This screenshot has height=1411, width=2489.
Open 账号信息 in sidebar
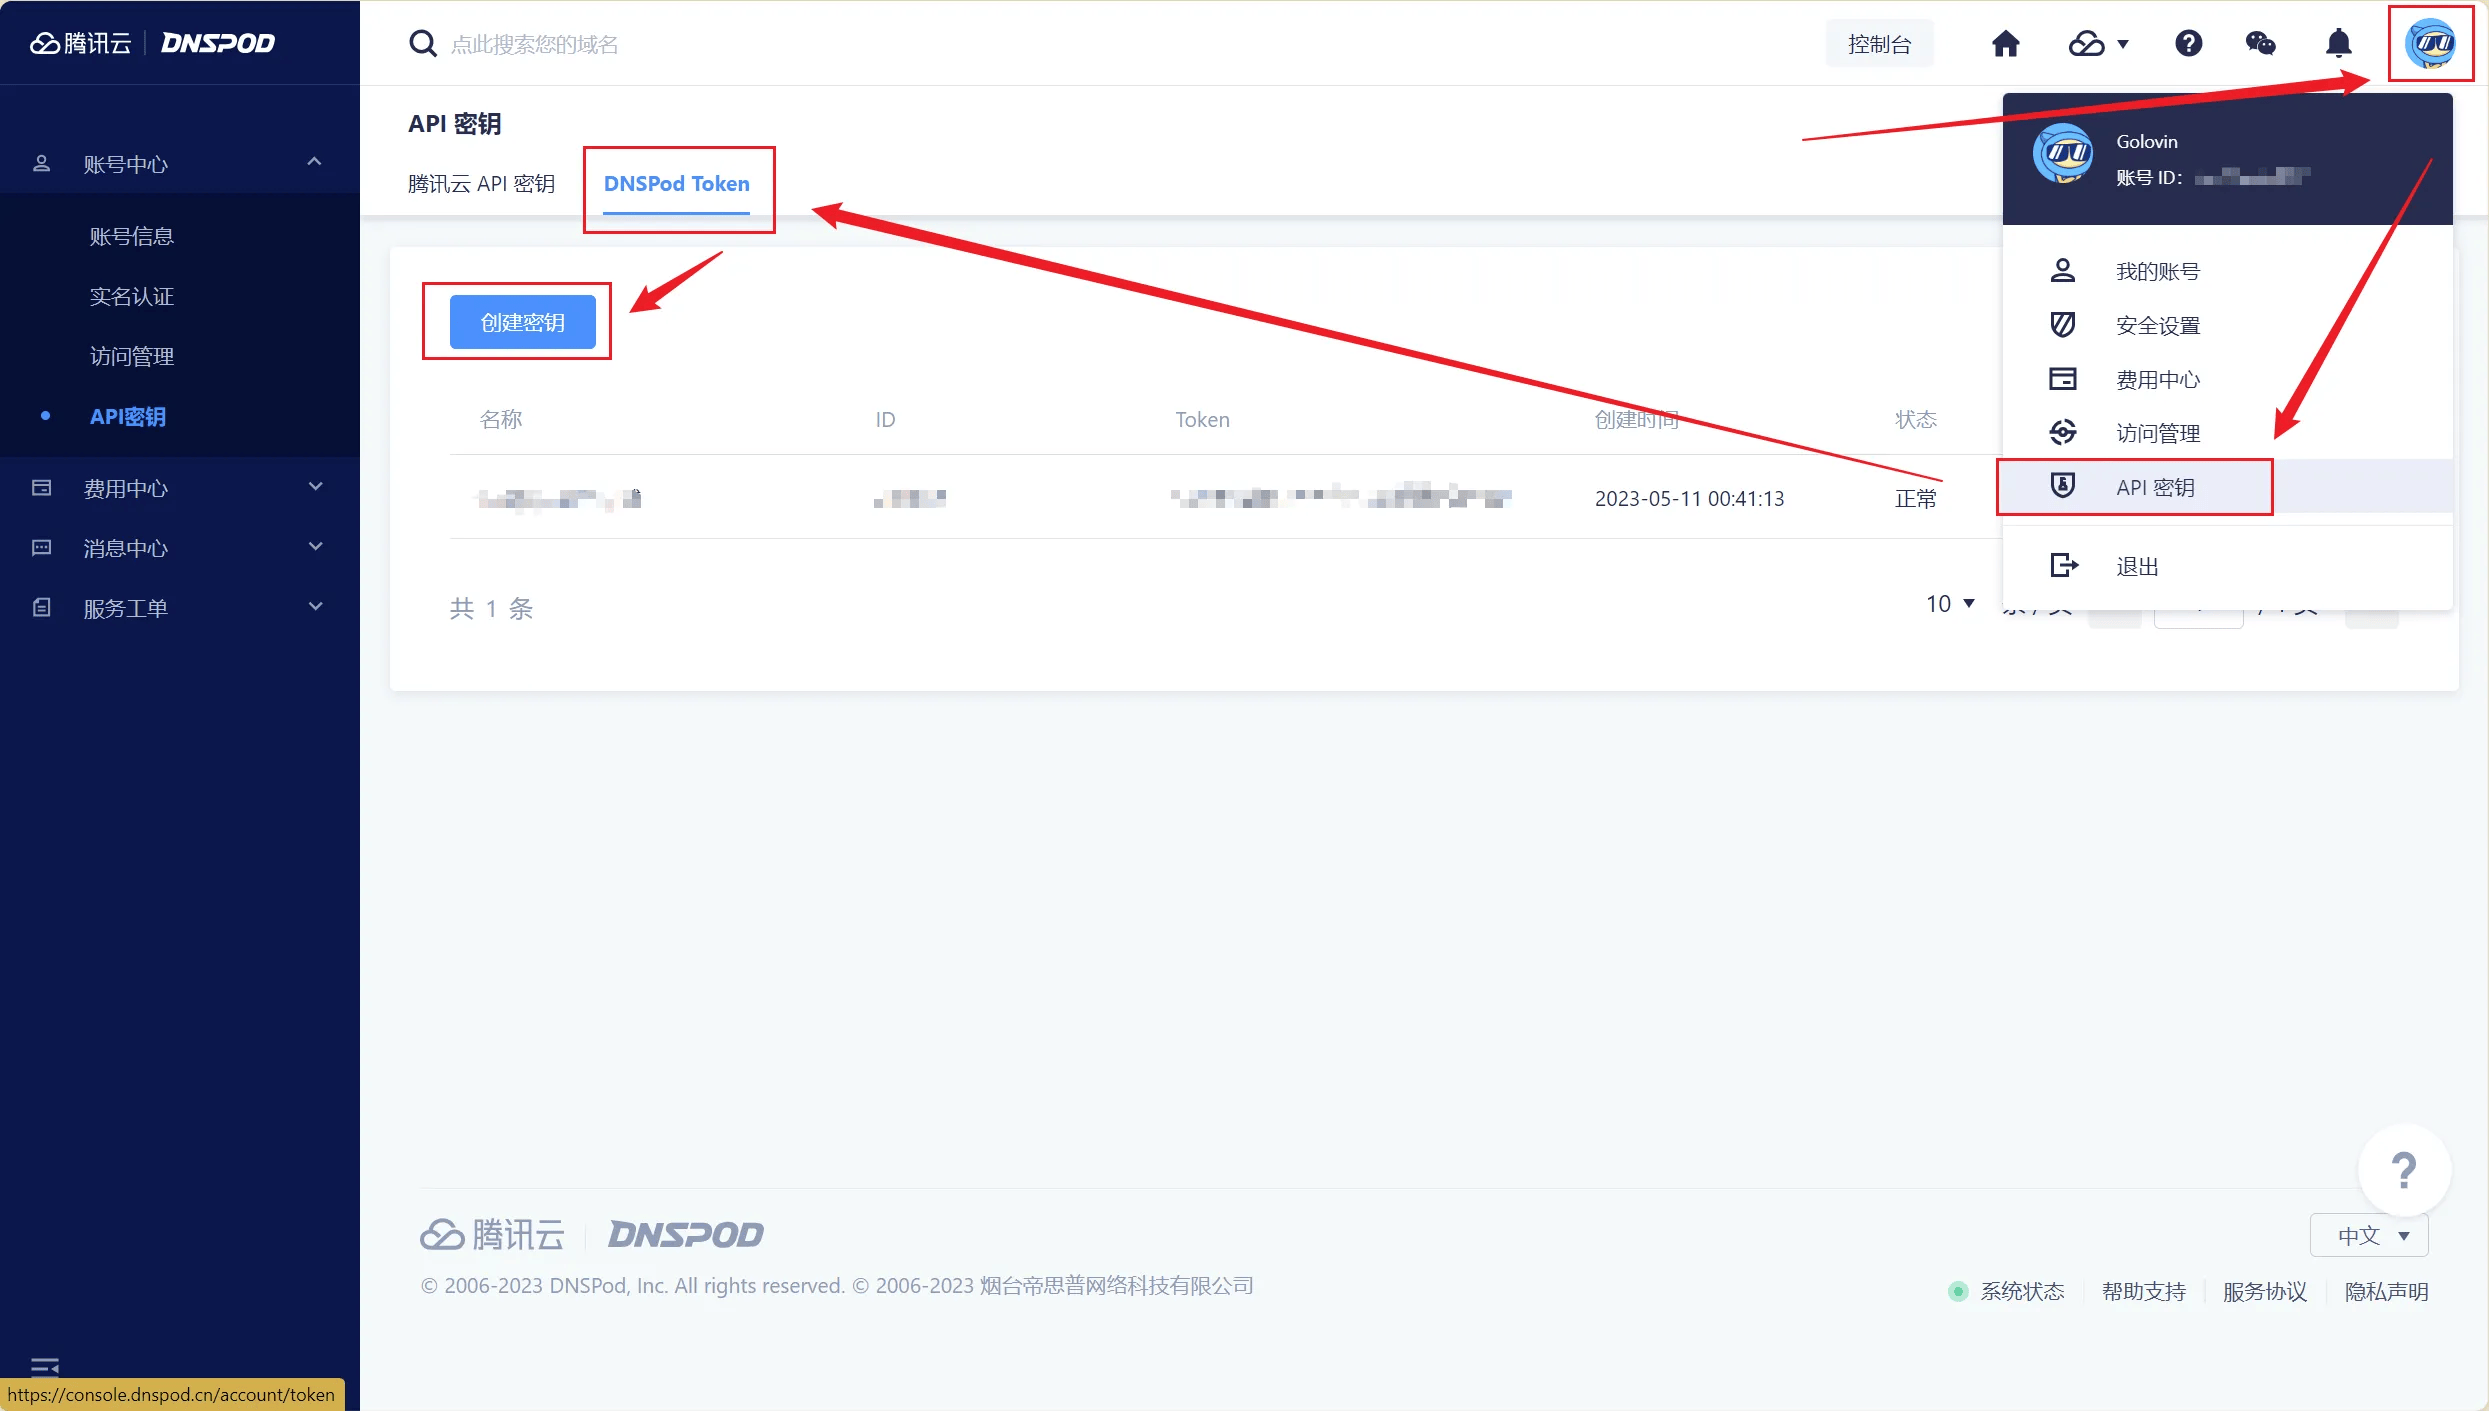[132, 236]
